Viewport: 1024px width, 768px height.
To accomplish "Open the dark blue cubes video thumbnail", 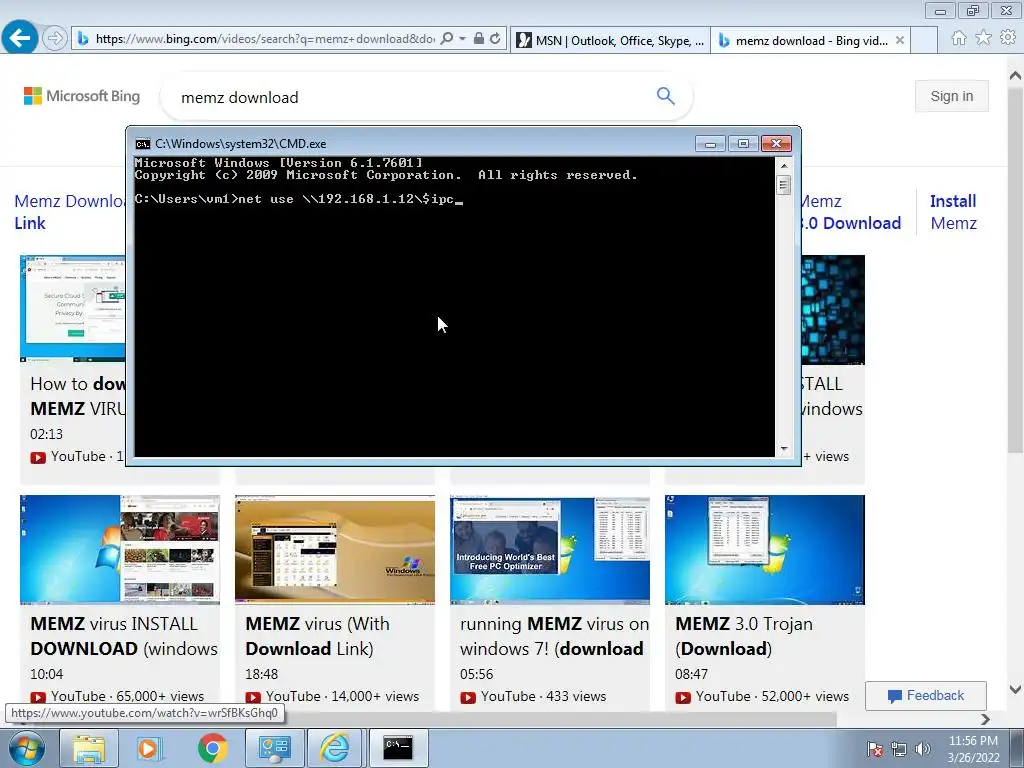I will click(x=833, y=310).
